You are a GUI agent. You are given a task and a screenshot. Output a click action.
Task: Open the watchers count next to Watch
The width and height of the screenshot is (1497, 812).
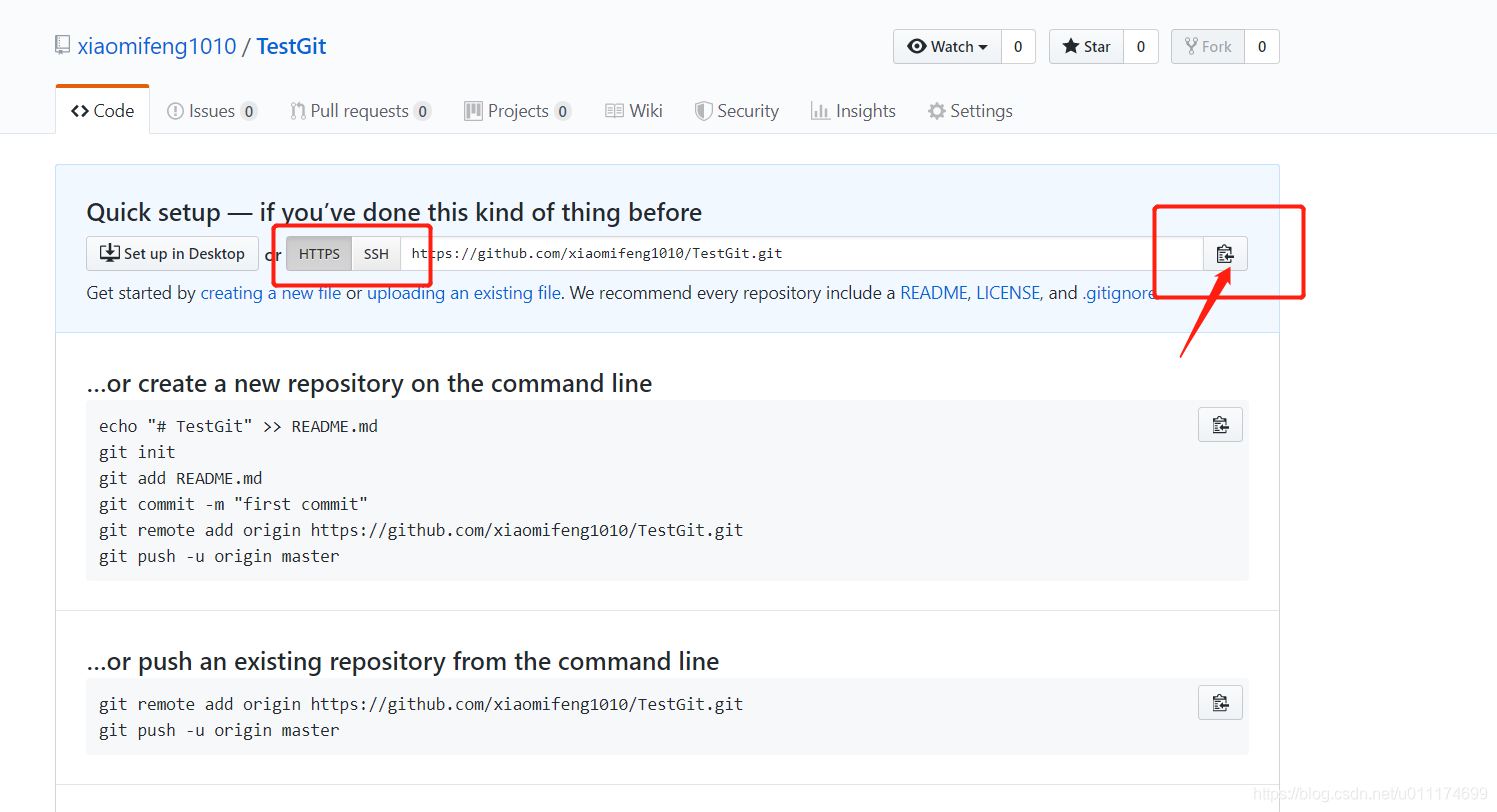tap(1018, 46)
